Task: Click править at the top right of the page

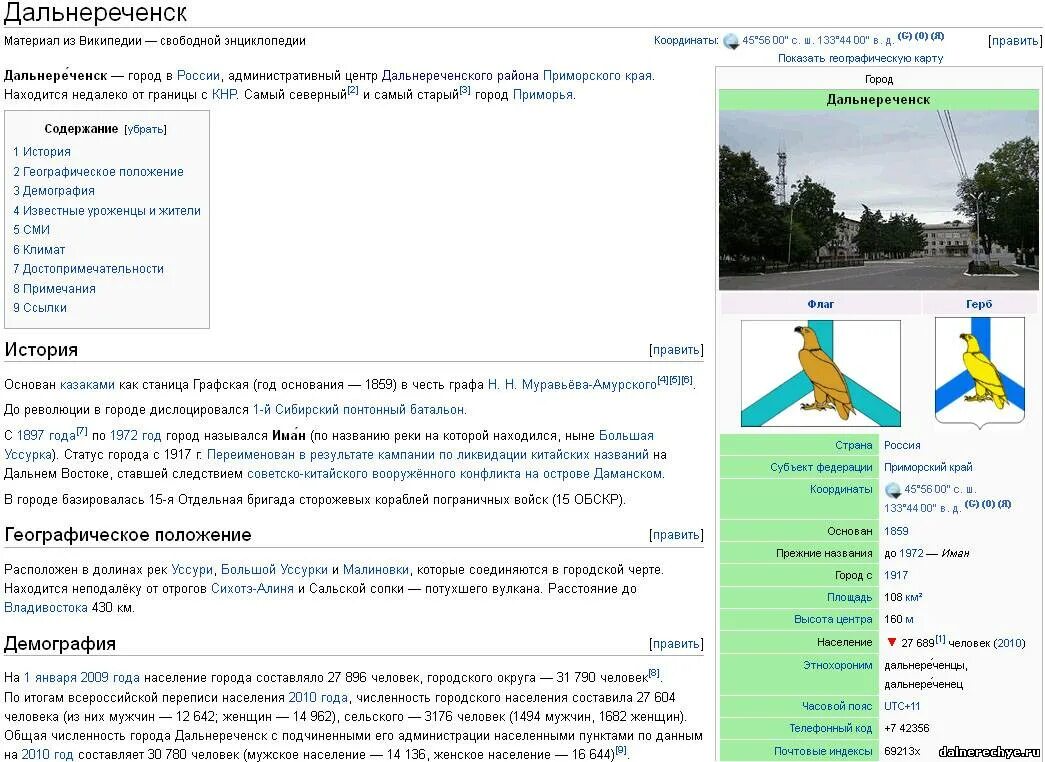Action: pyautogui.click(x=1015, y=41)
